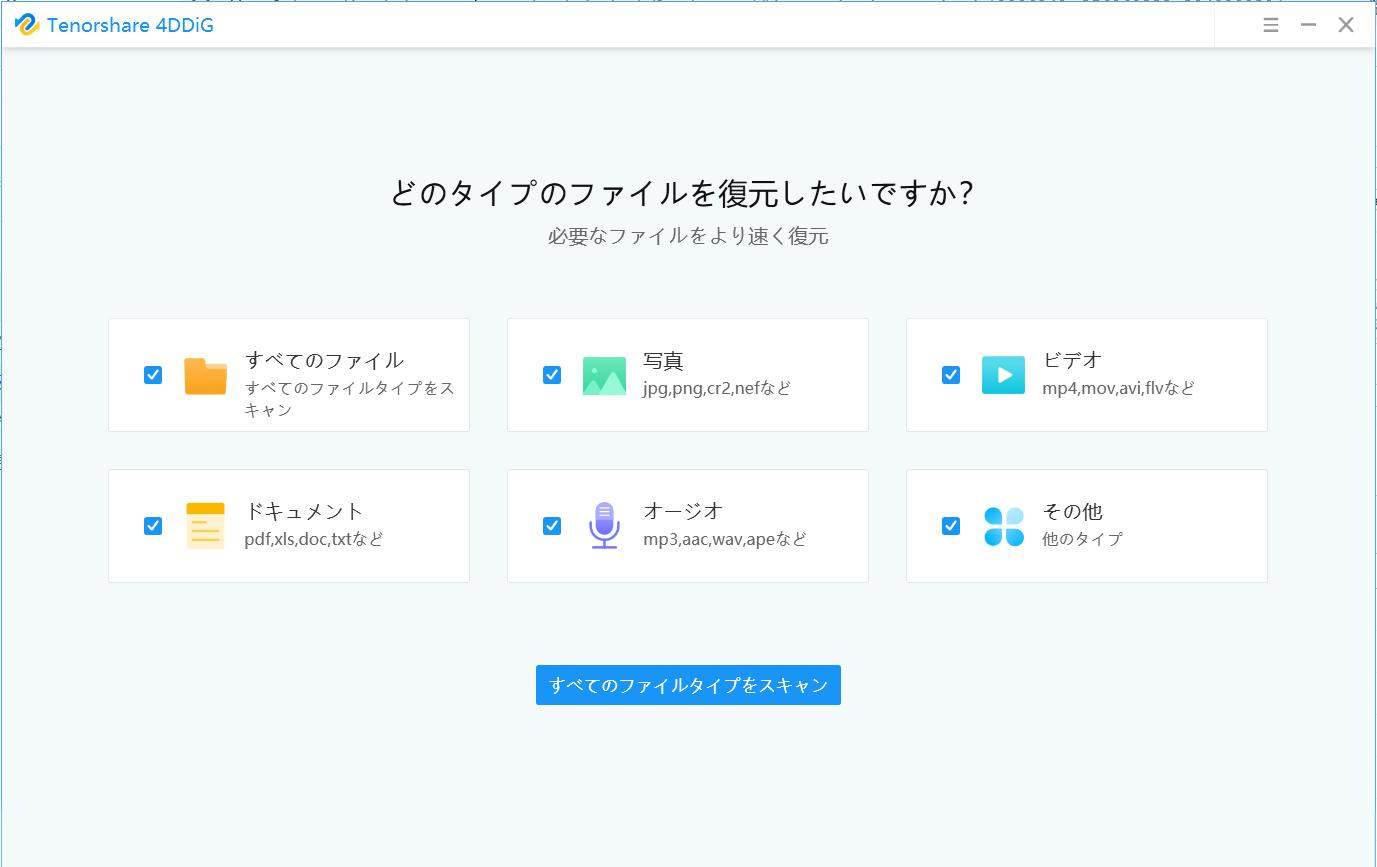The width and height of the screenshot is (1377, 867).
Task: Click the blue play icon for ビデオ
Action: [x=1003, y=375]
